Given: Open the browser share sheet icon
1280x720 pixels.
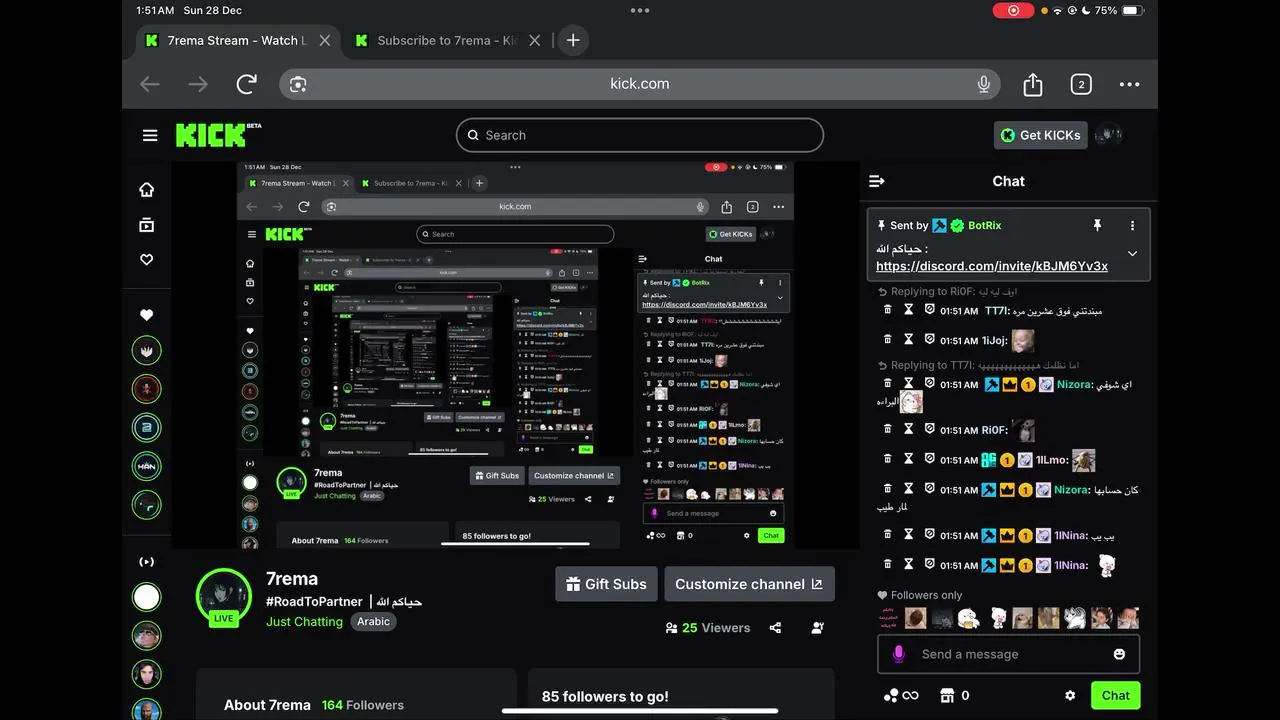Looking at the screenshot, I should point(1033,84).
